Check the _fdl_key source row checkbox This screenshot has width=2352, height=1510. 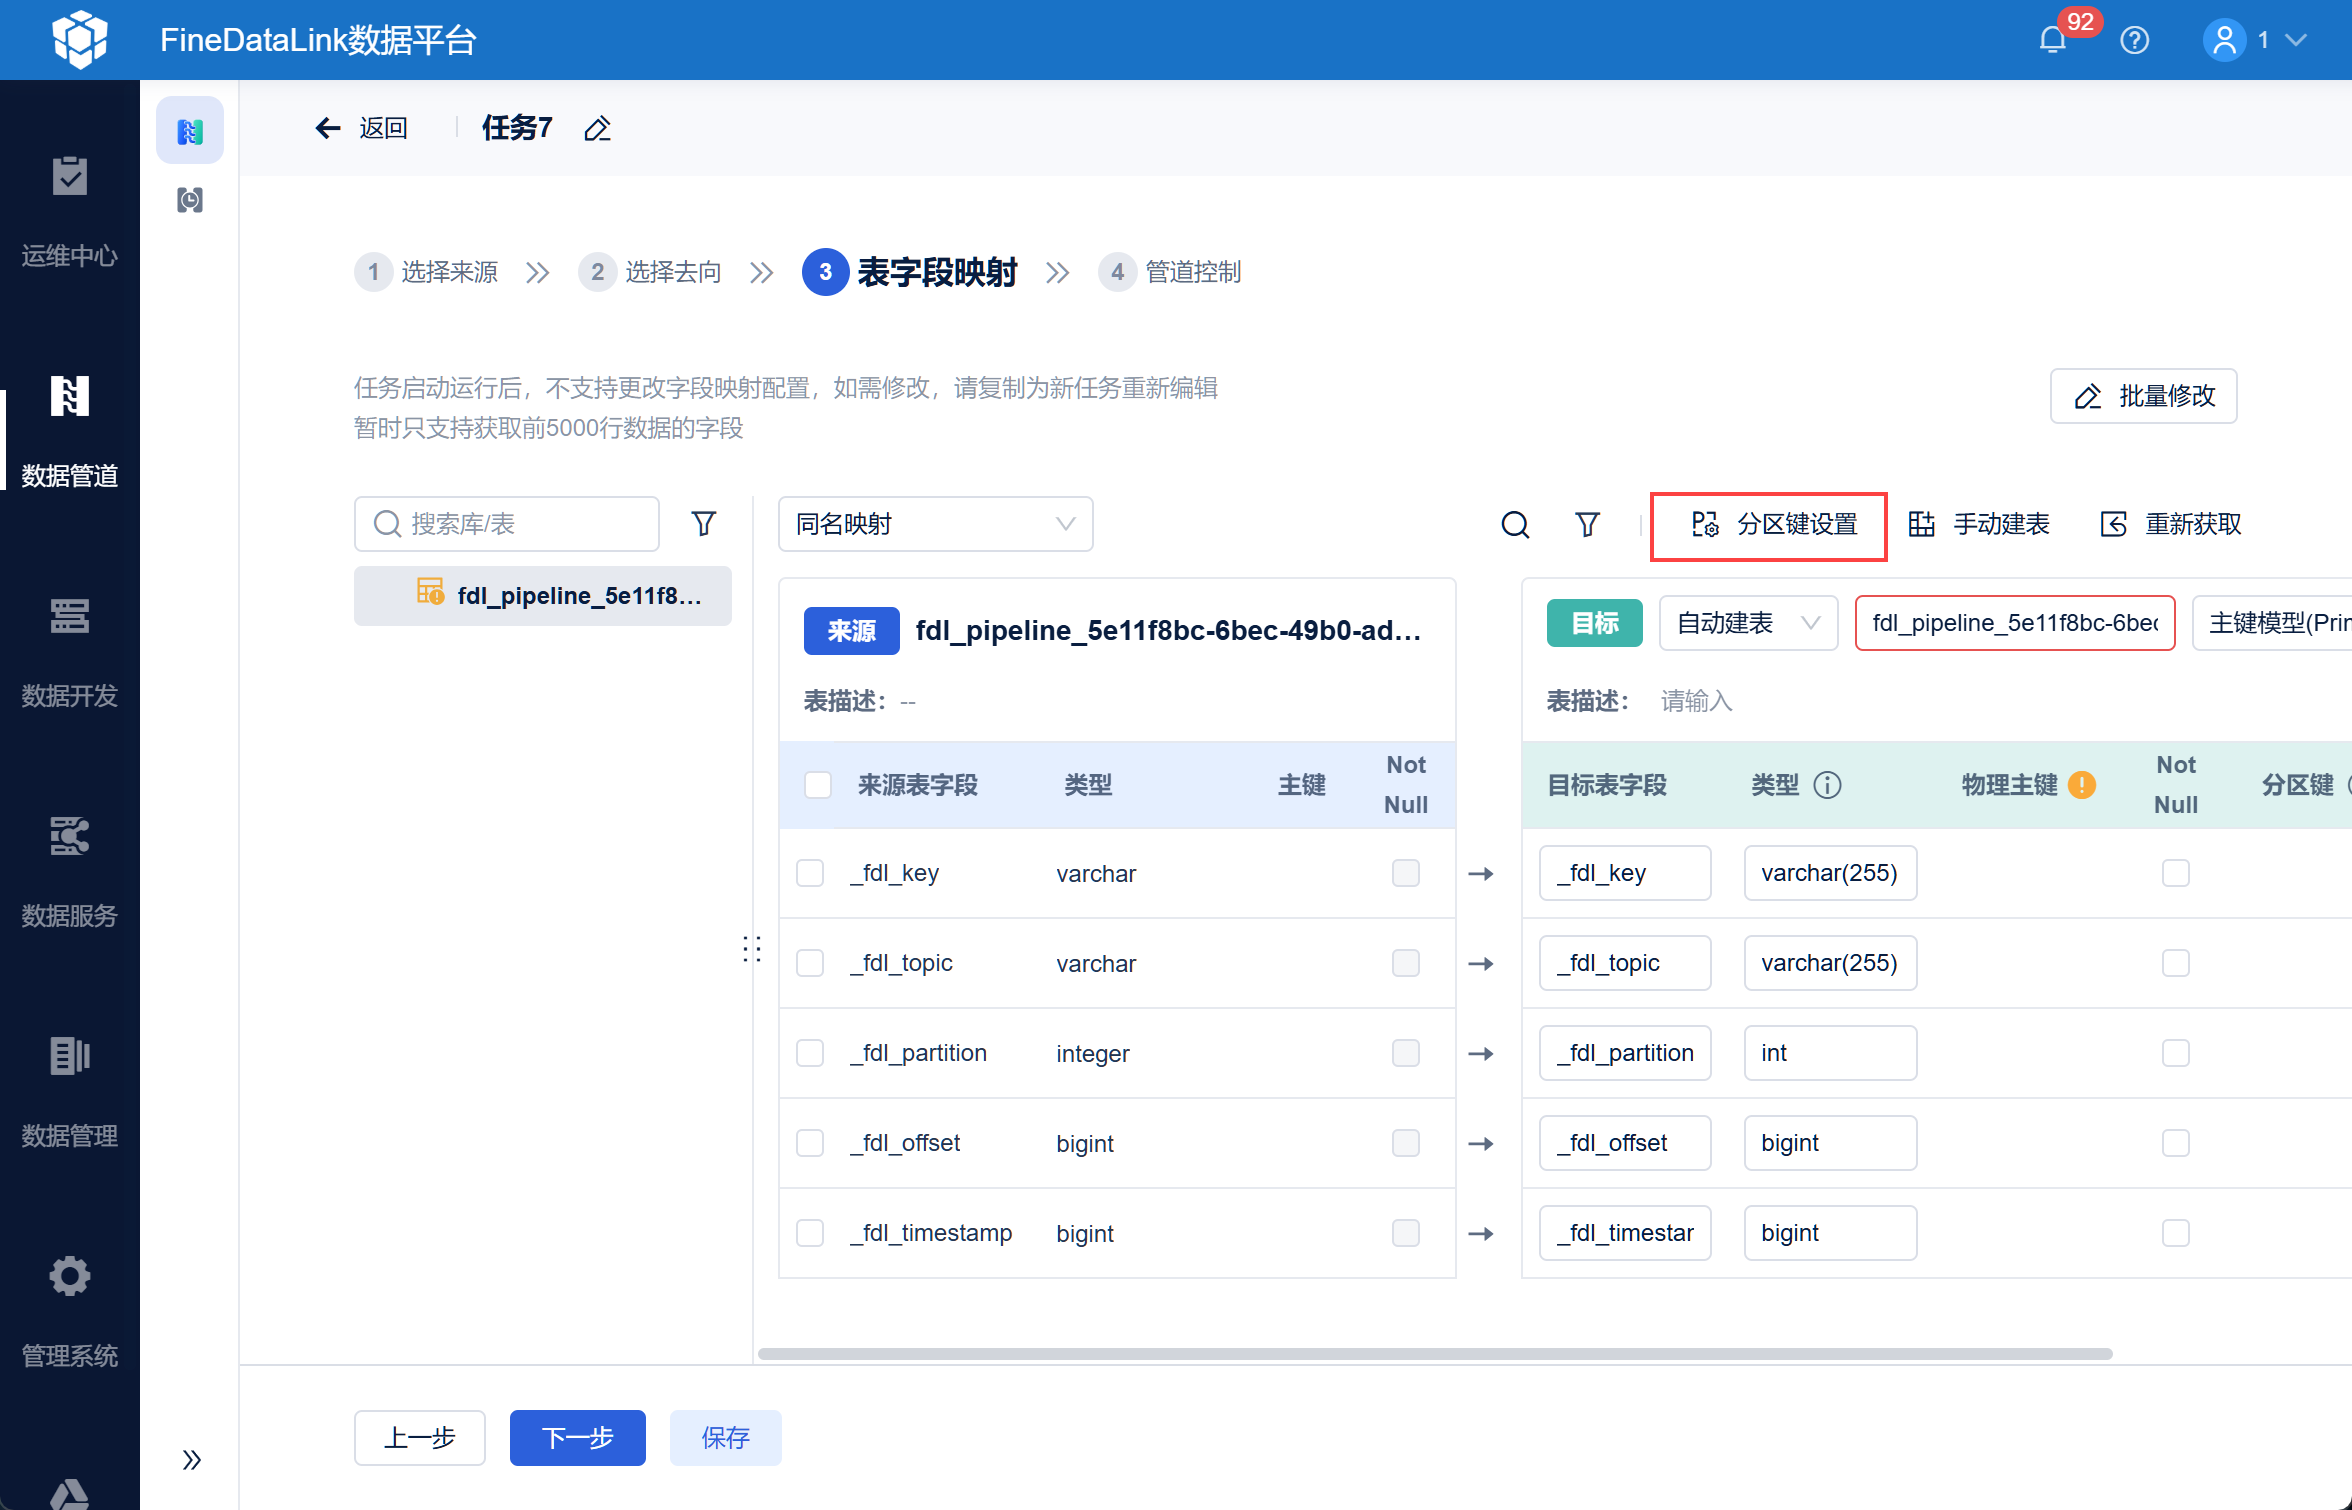[810, 873]
